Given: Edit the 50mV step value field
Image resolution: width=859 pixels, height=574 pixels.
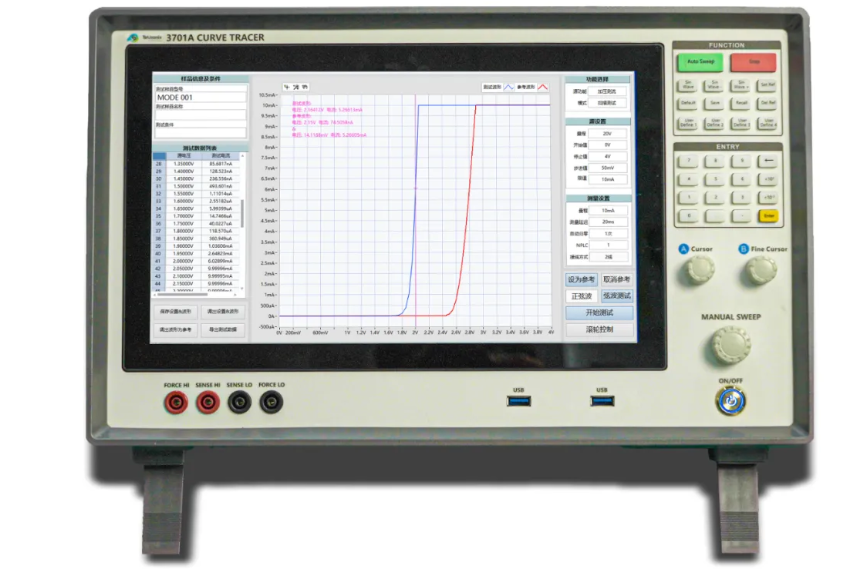Looking at the screenshot, I should click(608, 168).
